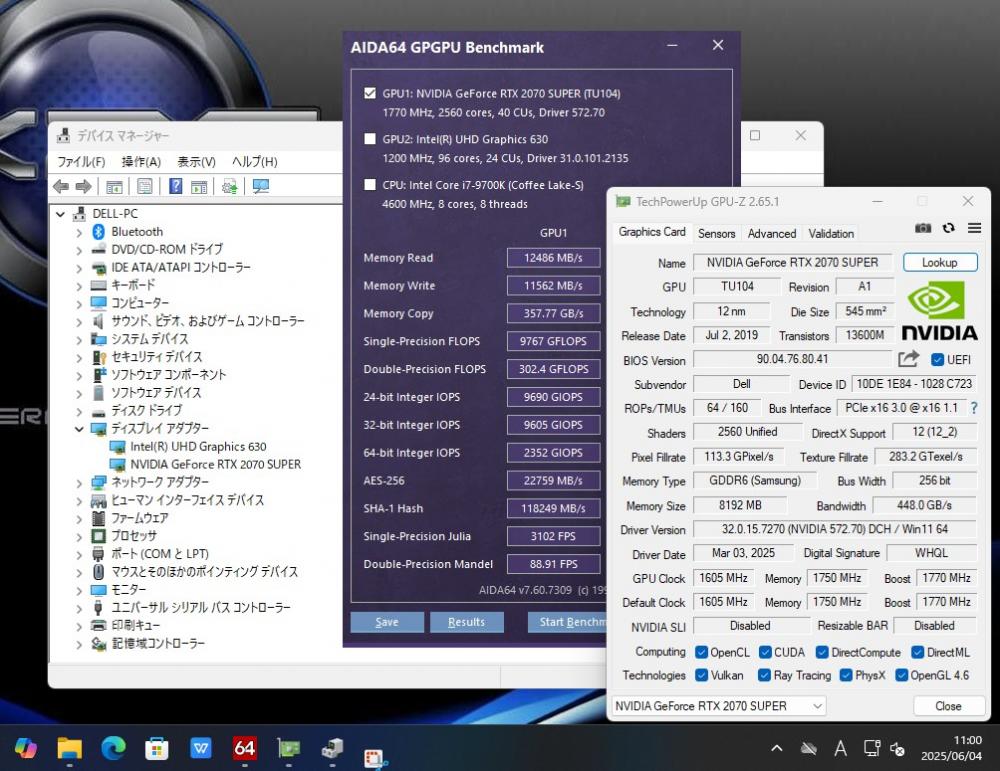Image resolution: width=1000 pixels, height=771 pixels.
Task: Switch to the Advanced tab
Action: [772, 233]
